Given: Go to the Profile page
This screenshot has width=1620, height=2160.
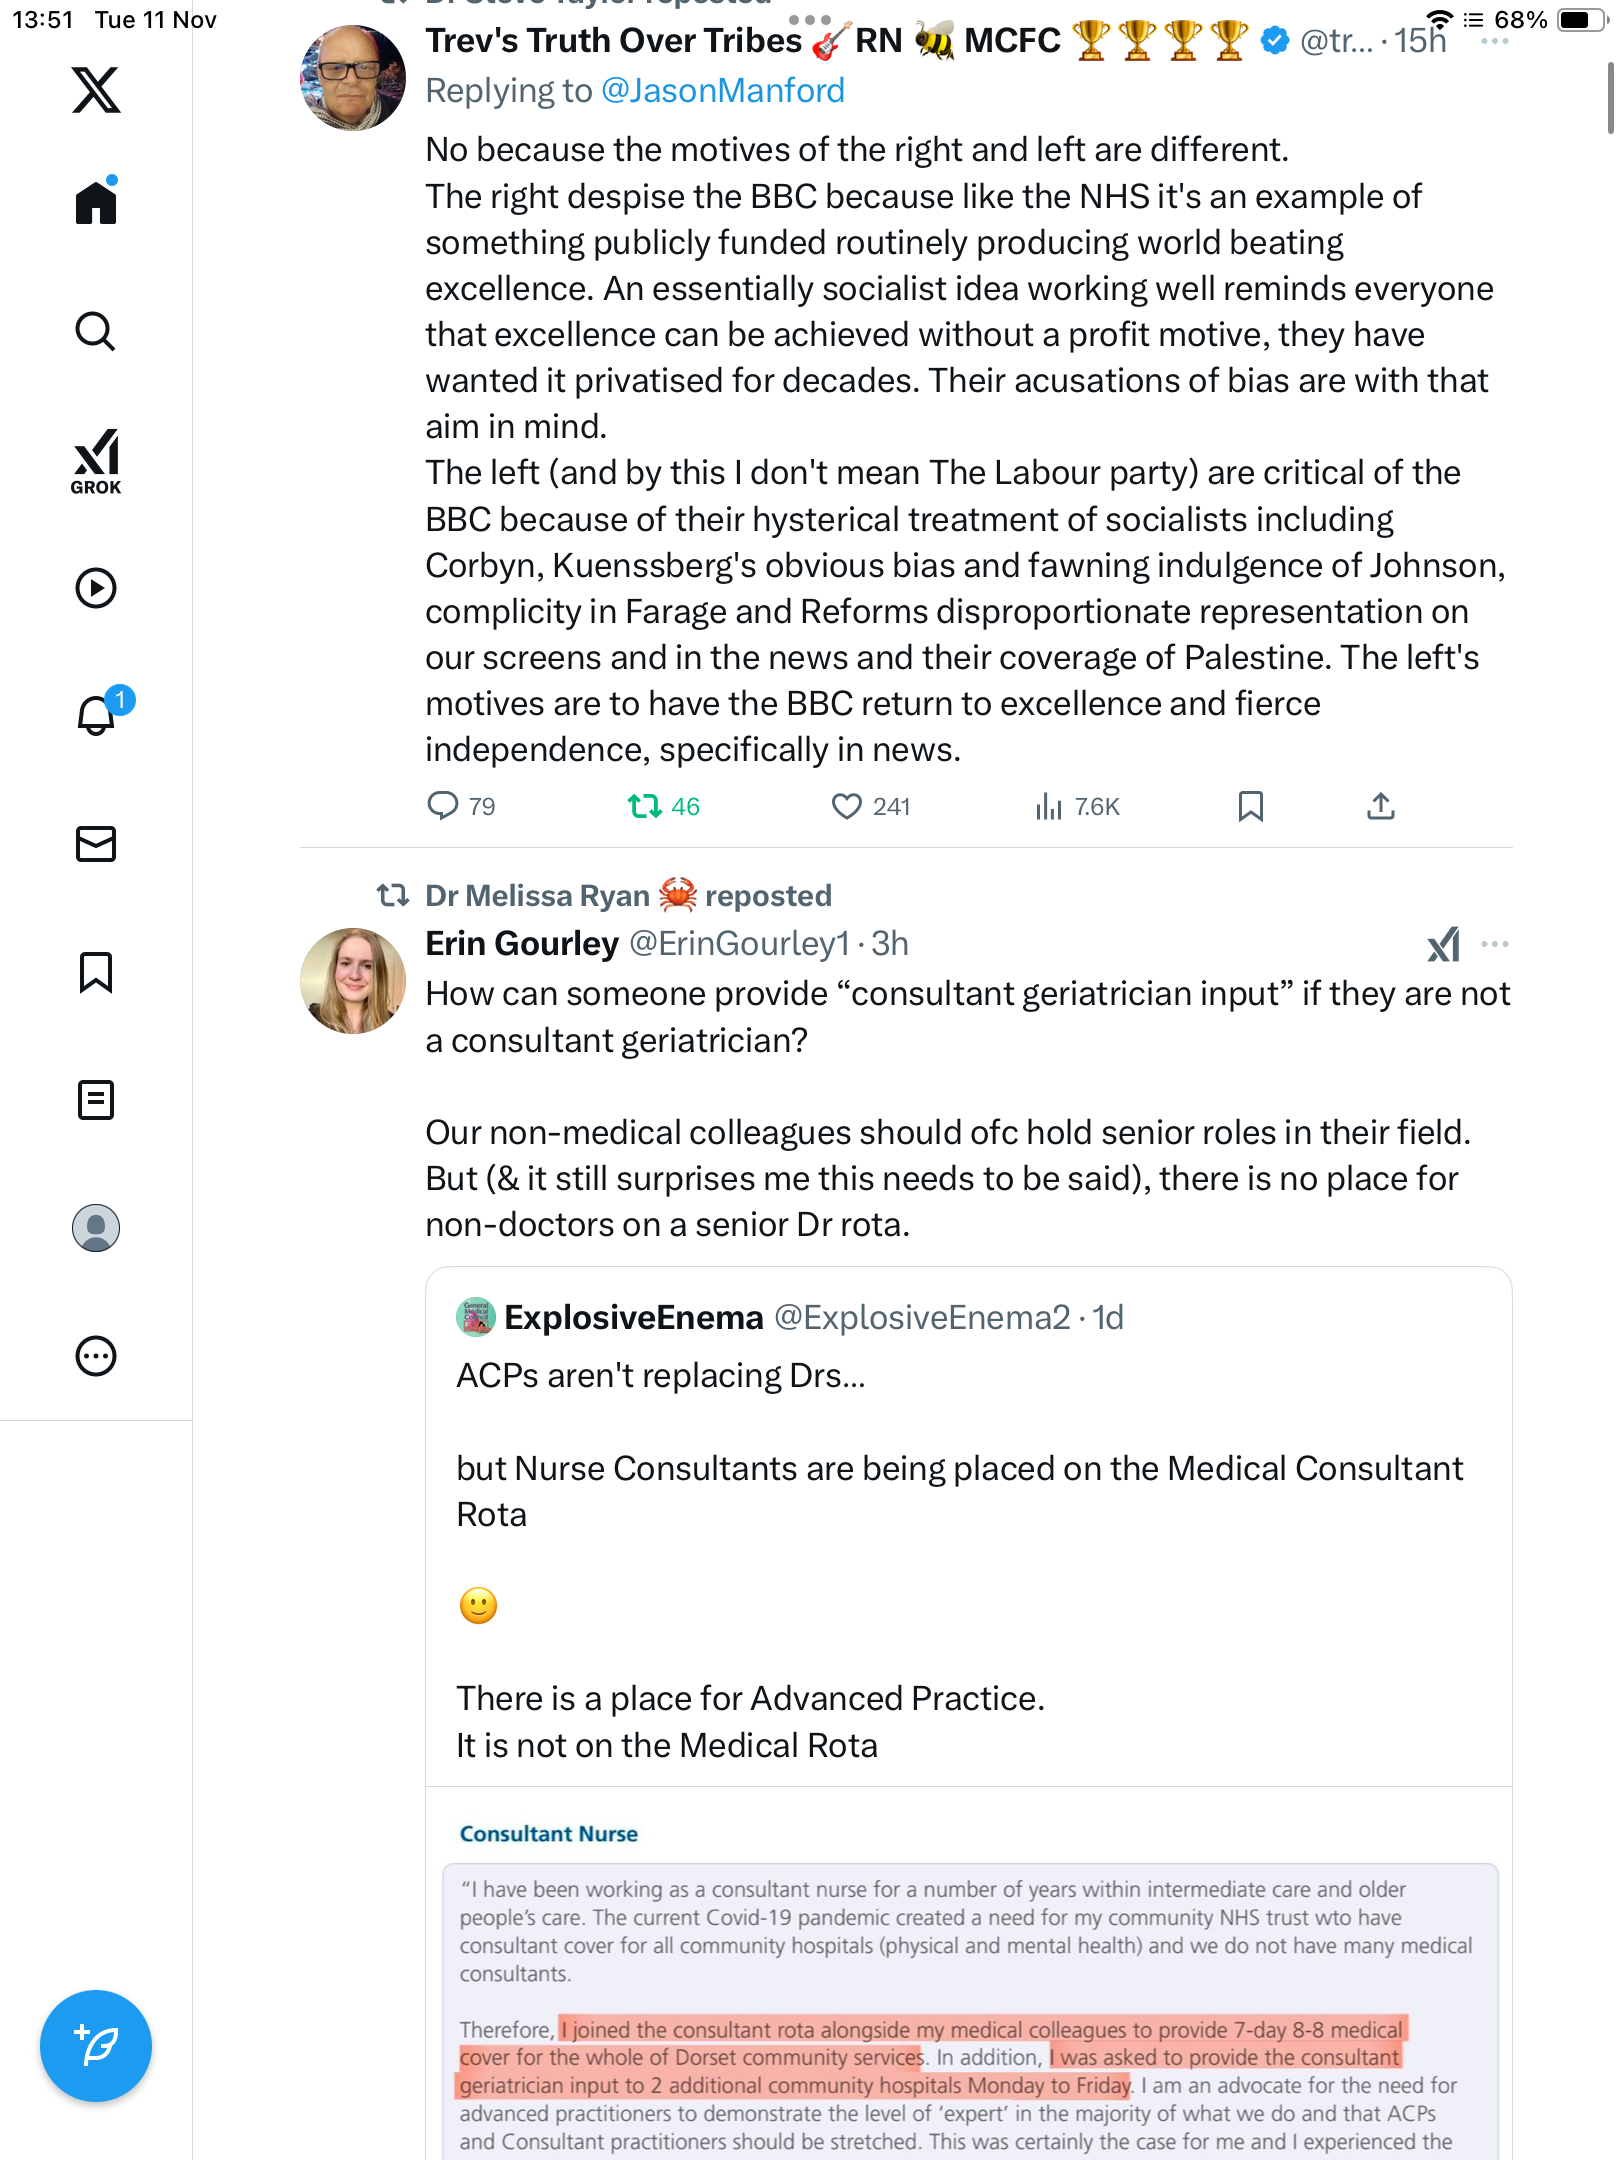Looking at the screenshot, I should click(x=96, y=1228).
